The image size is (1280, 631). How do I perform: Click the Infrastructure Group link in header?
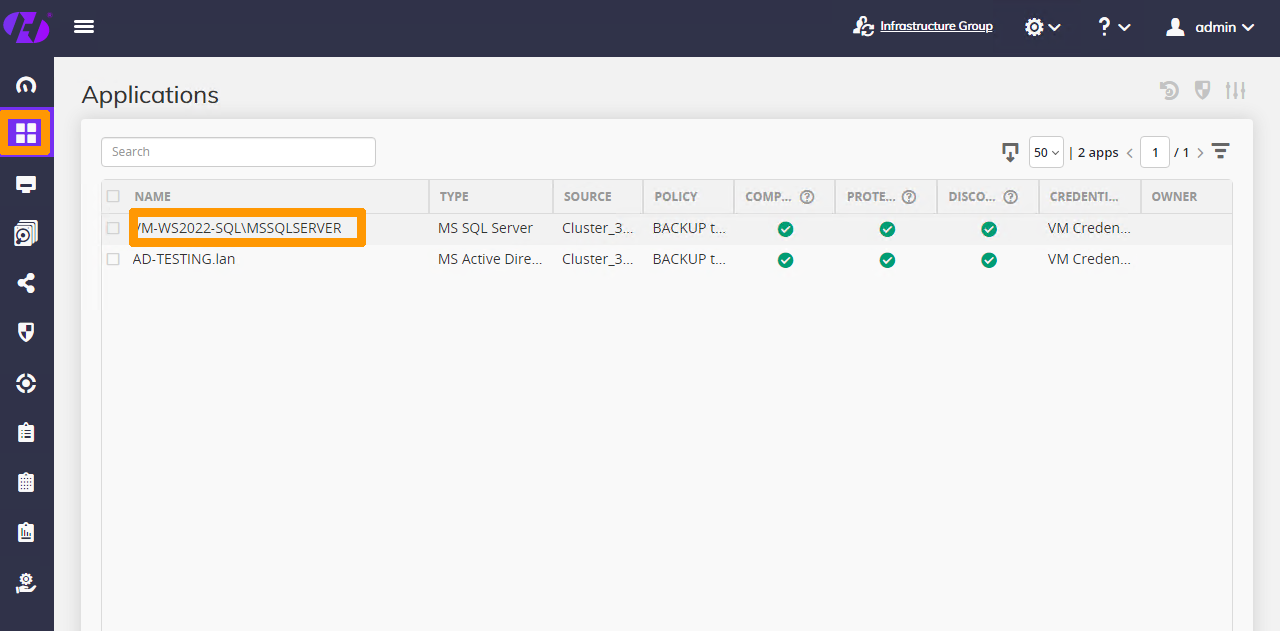point(936,26)
